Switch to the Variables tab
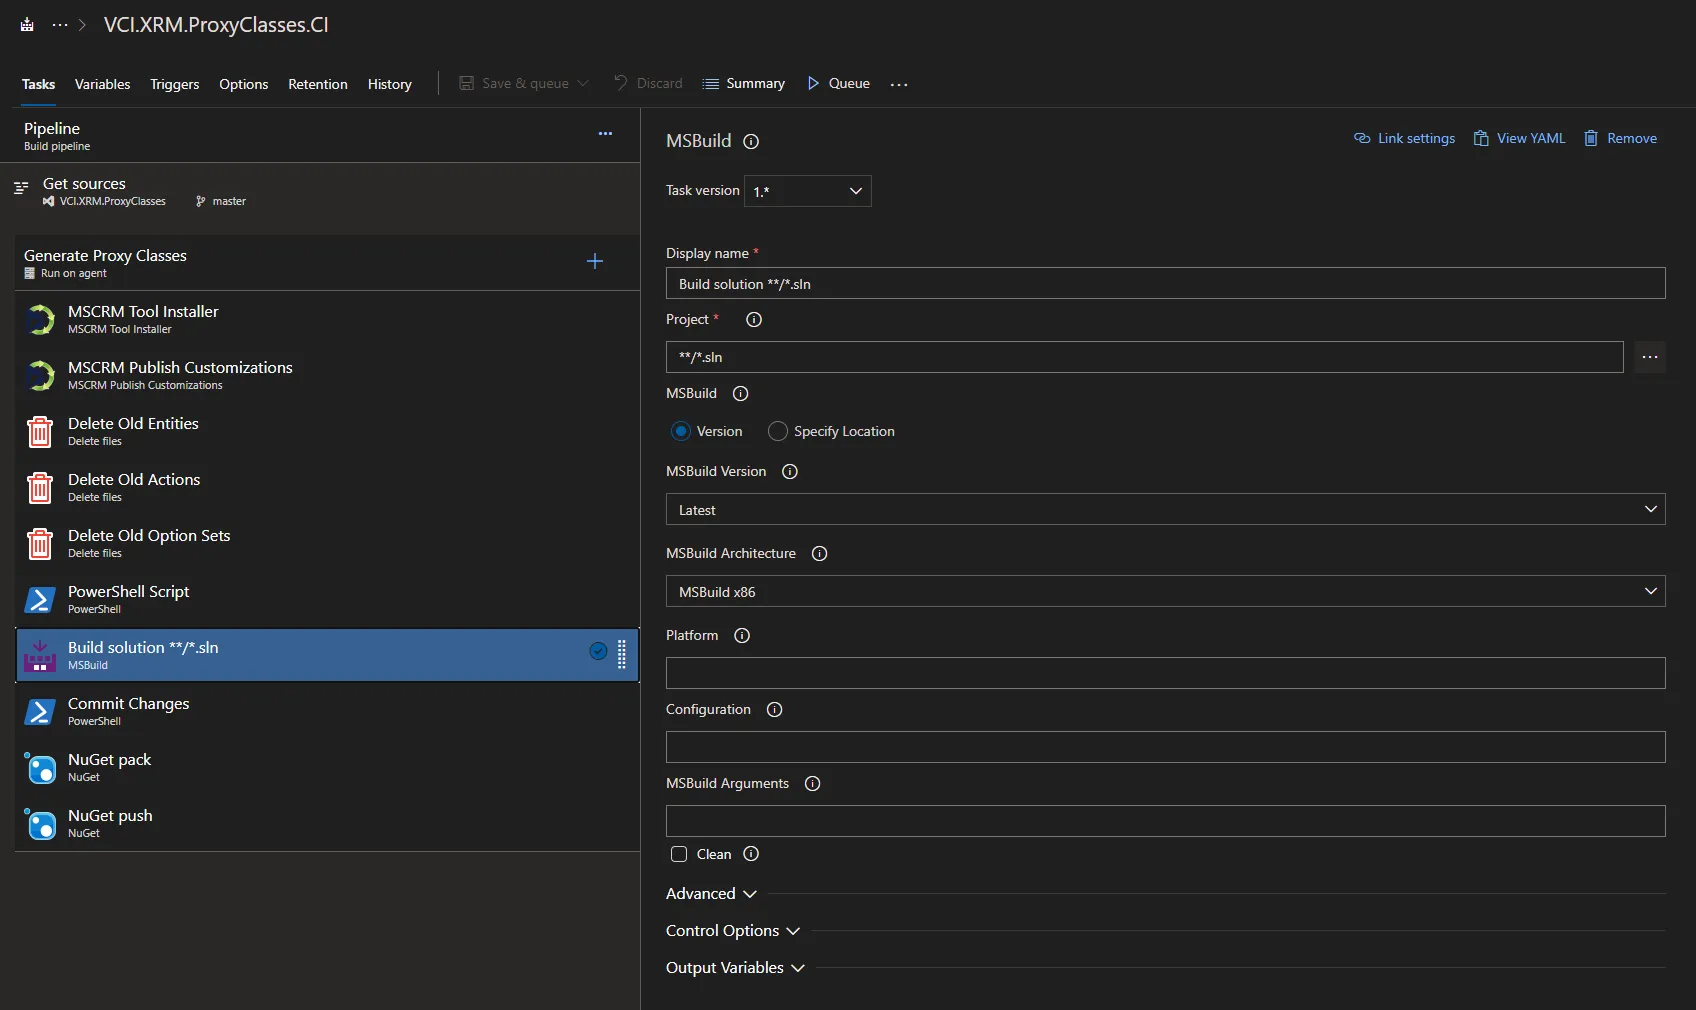1696x1010 pixels. [102, 84]
